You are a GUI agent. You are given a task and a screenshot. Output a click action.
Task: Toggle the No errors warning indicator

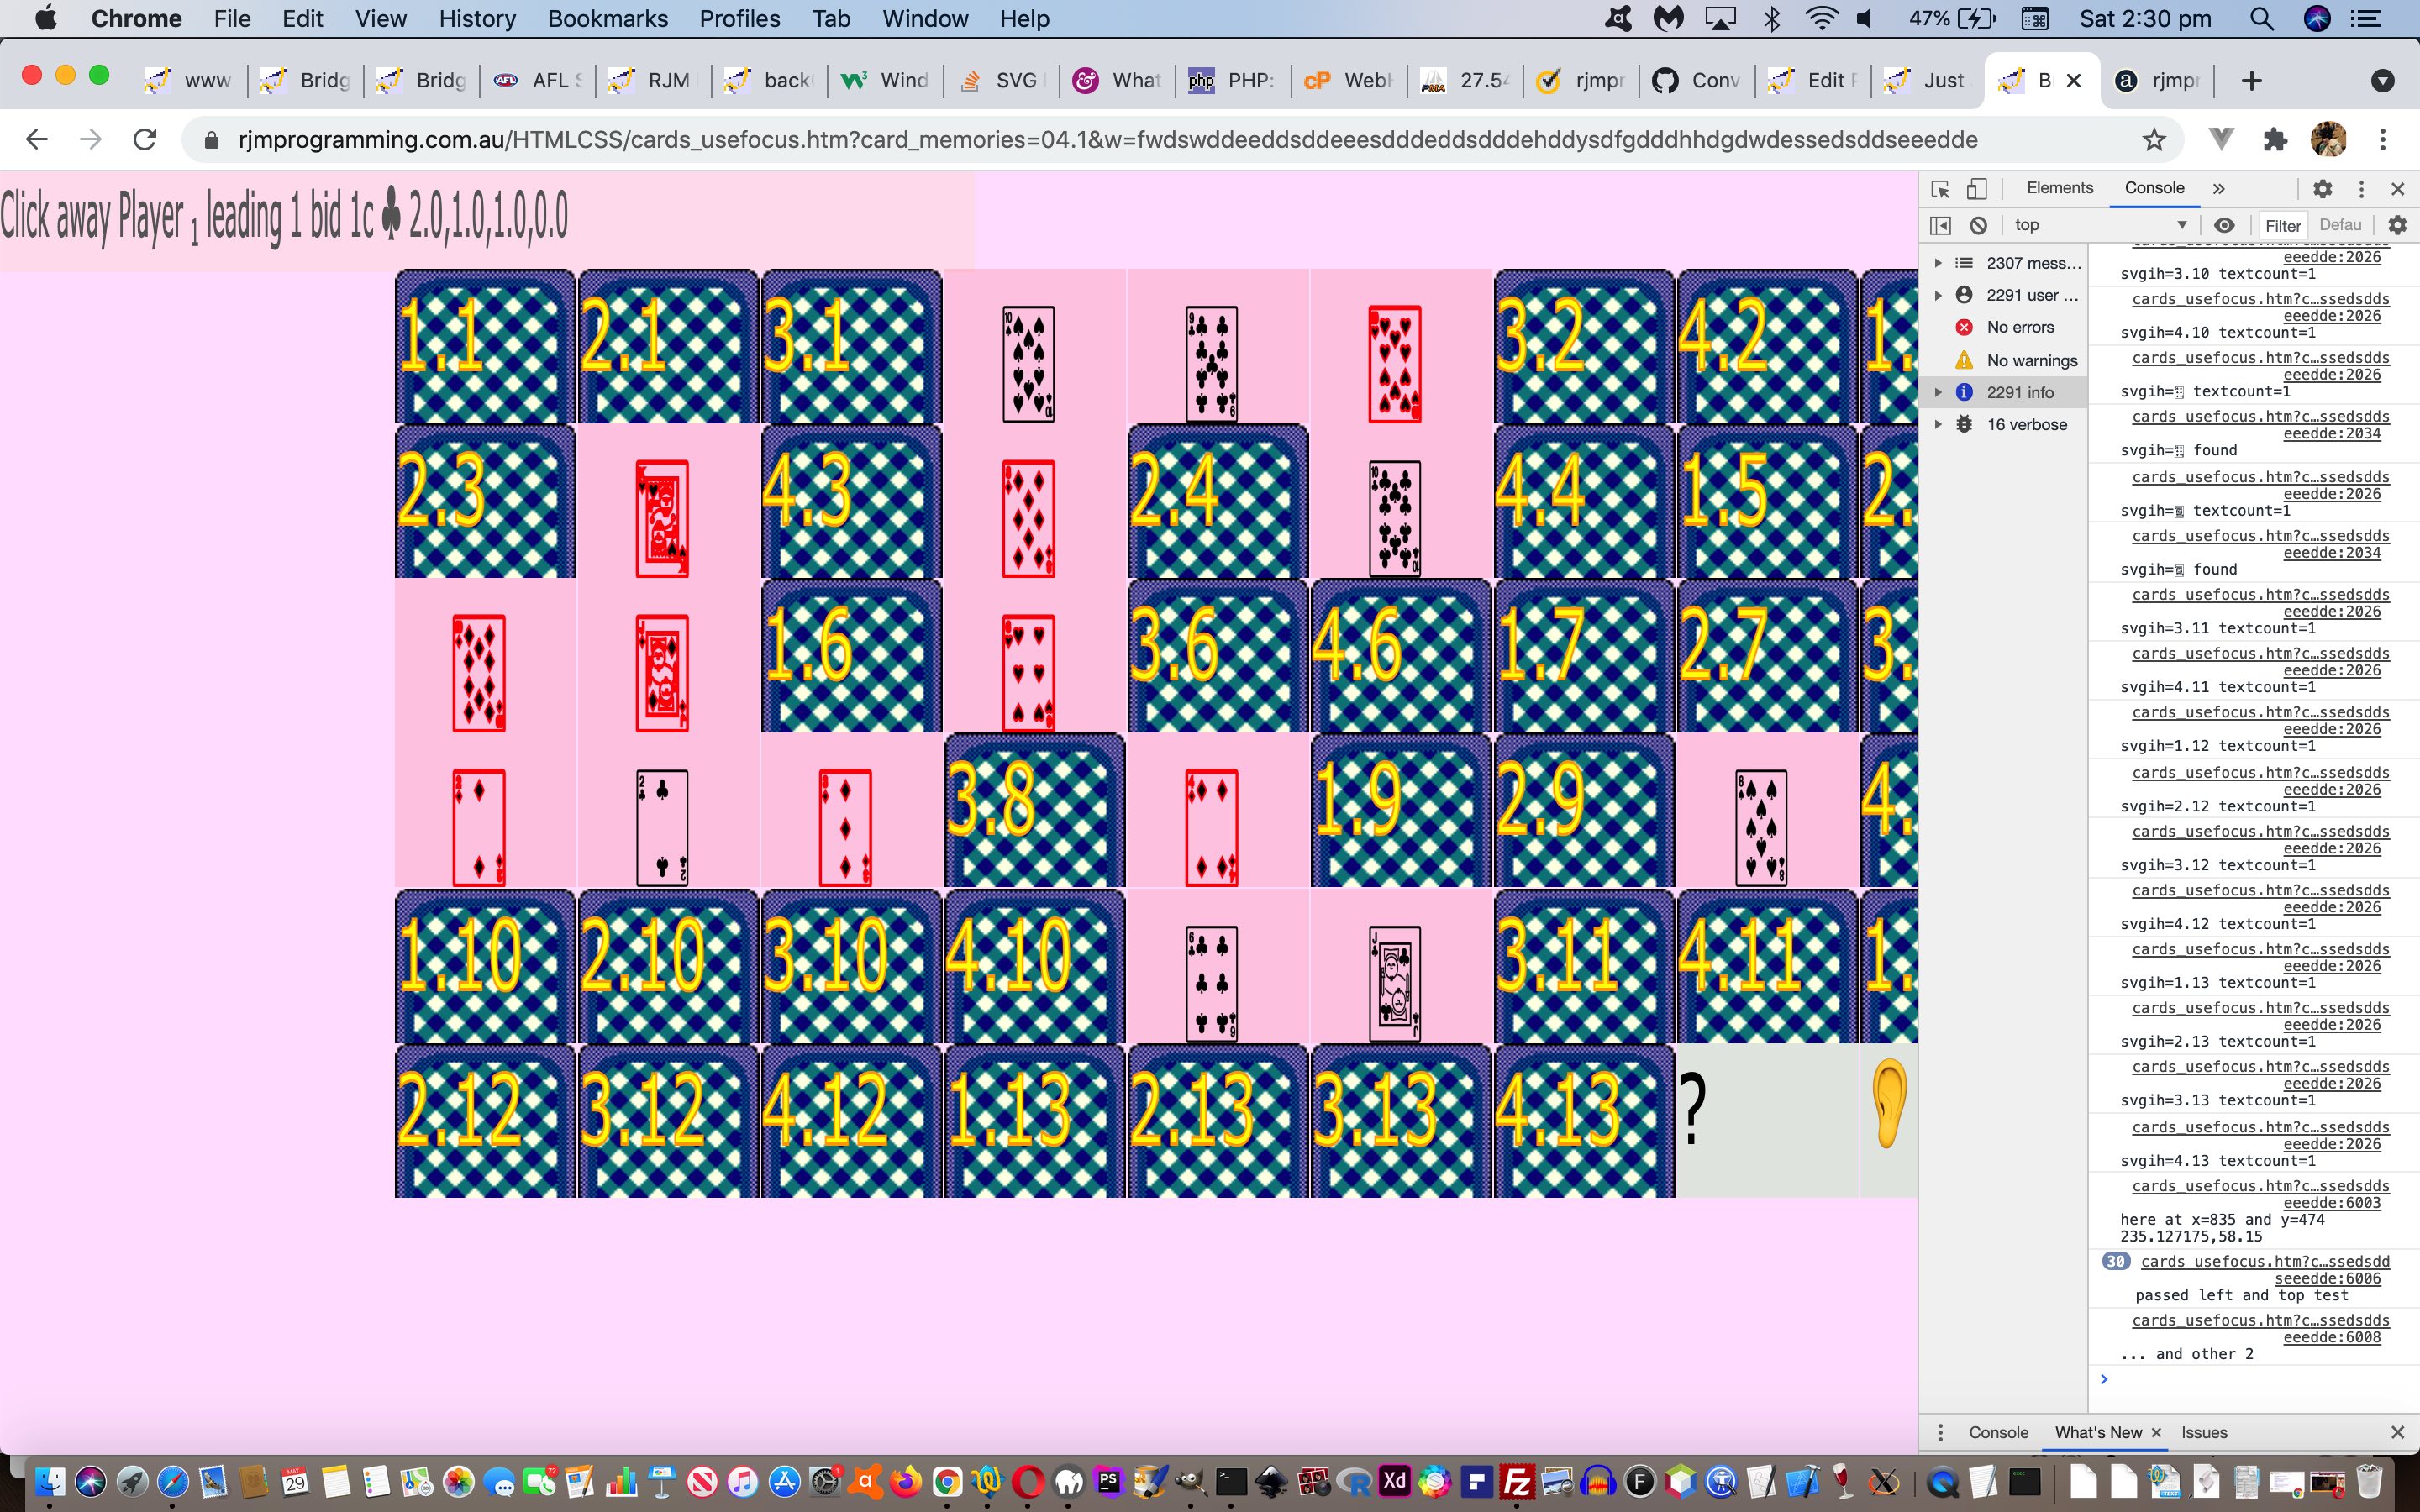point(2021,328)
